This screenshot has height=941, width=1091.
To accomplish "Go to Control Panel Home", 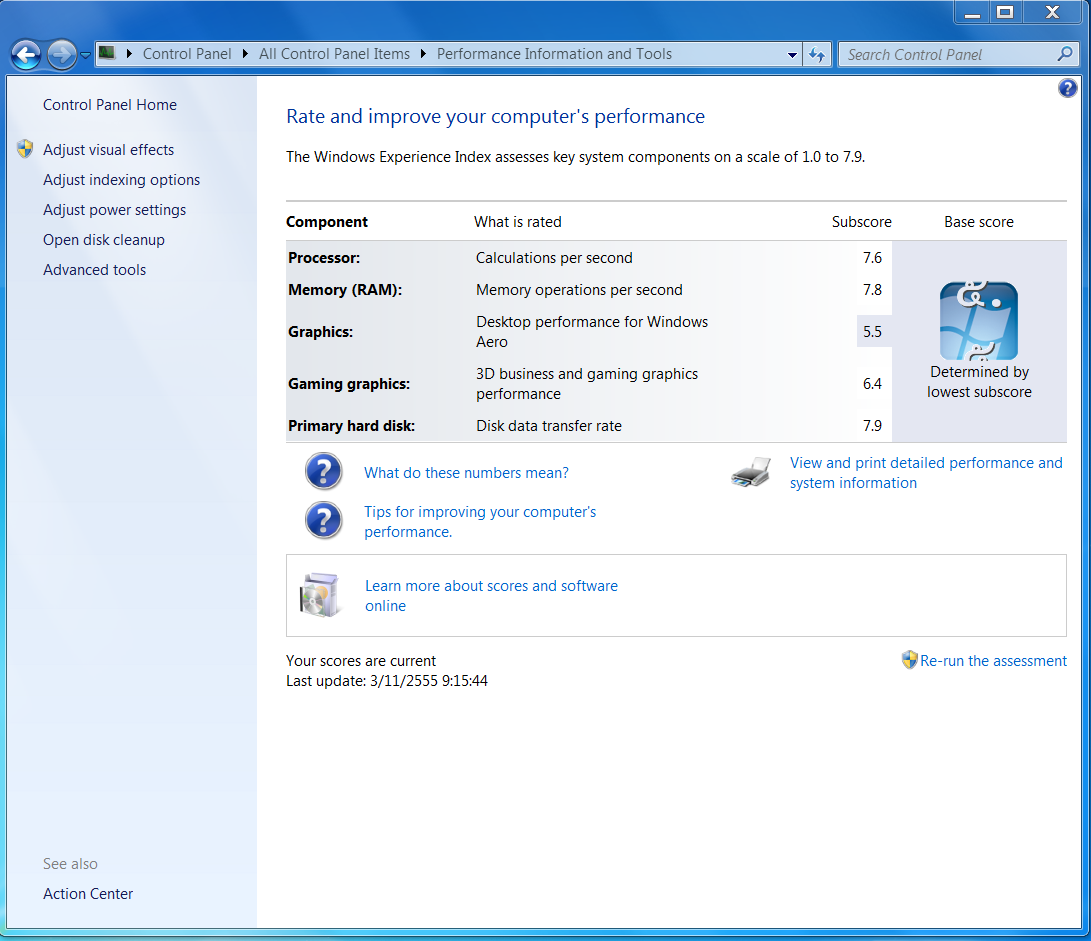I will (x=110, y=104).
